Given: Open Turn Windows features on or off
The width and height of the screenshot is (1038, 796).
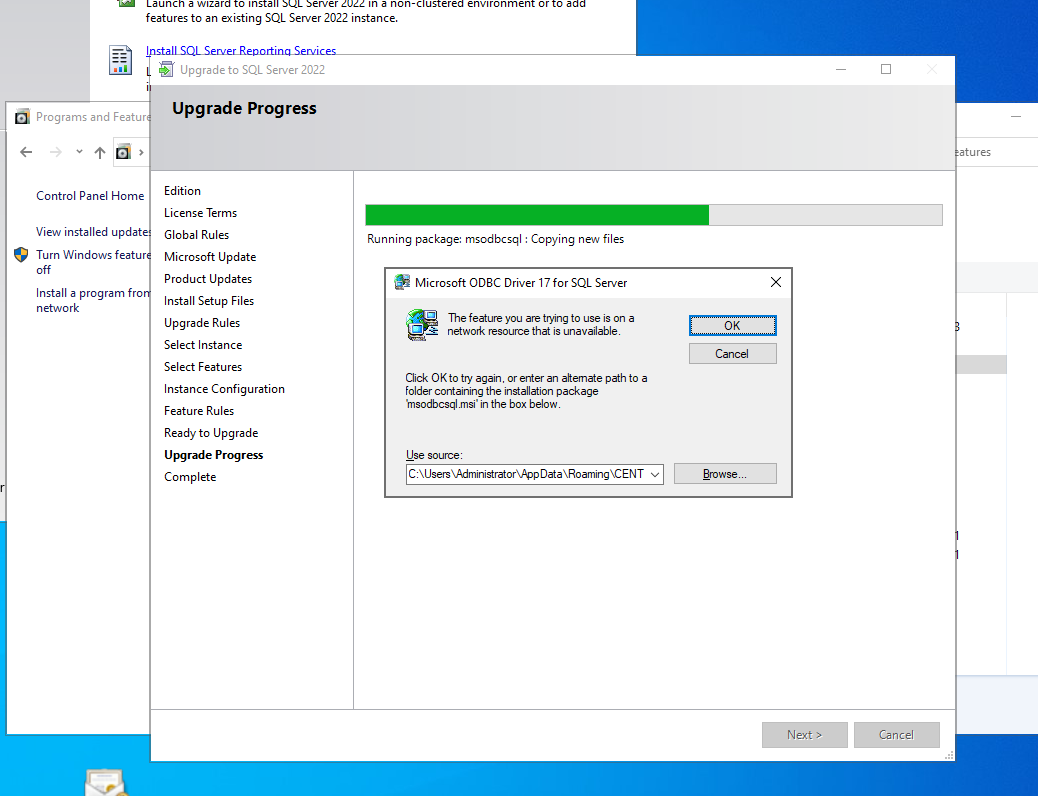Looking at the screenshot, I should [93, 262].
